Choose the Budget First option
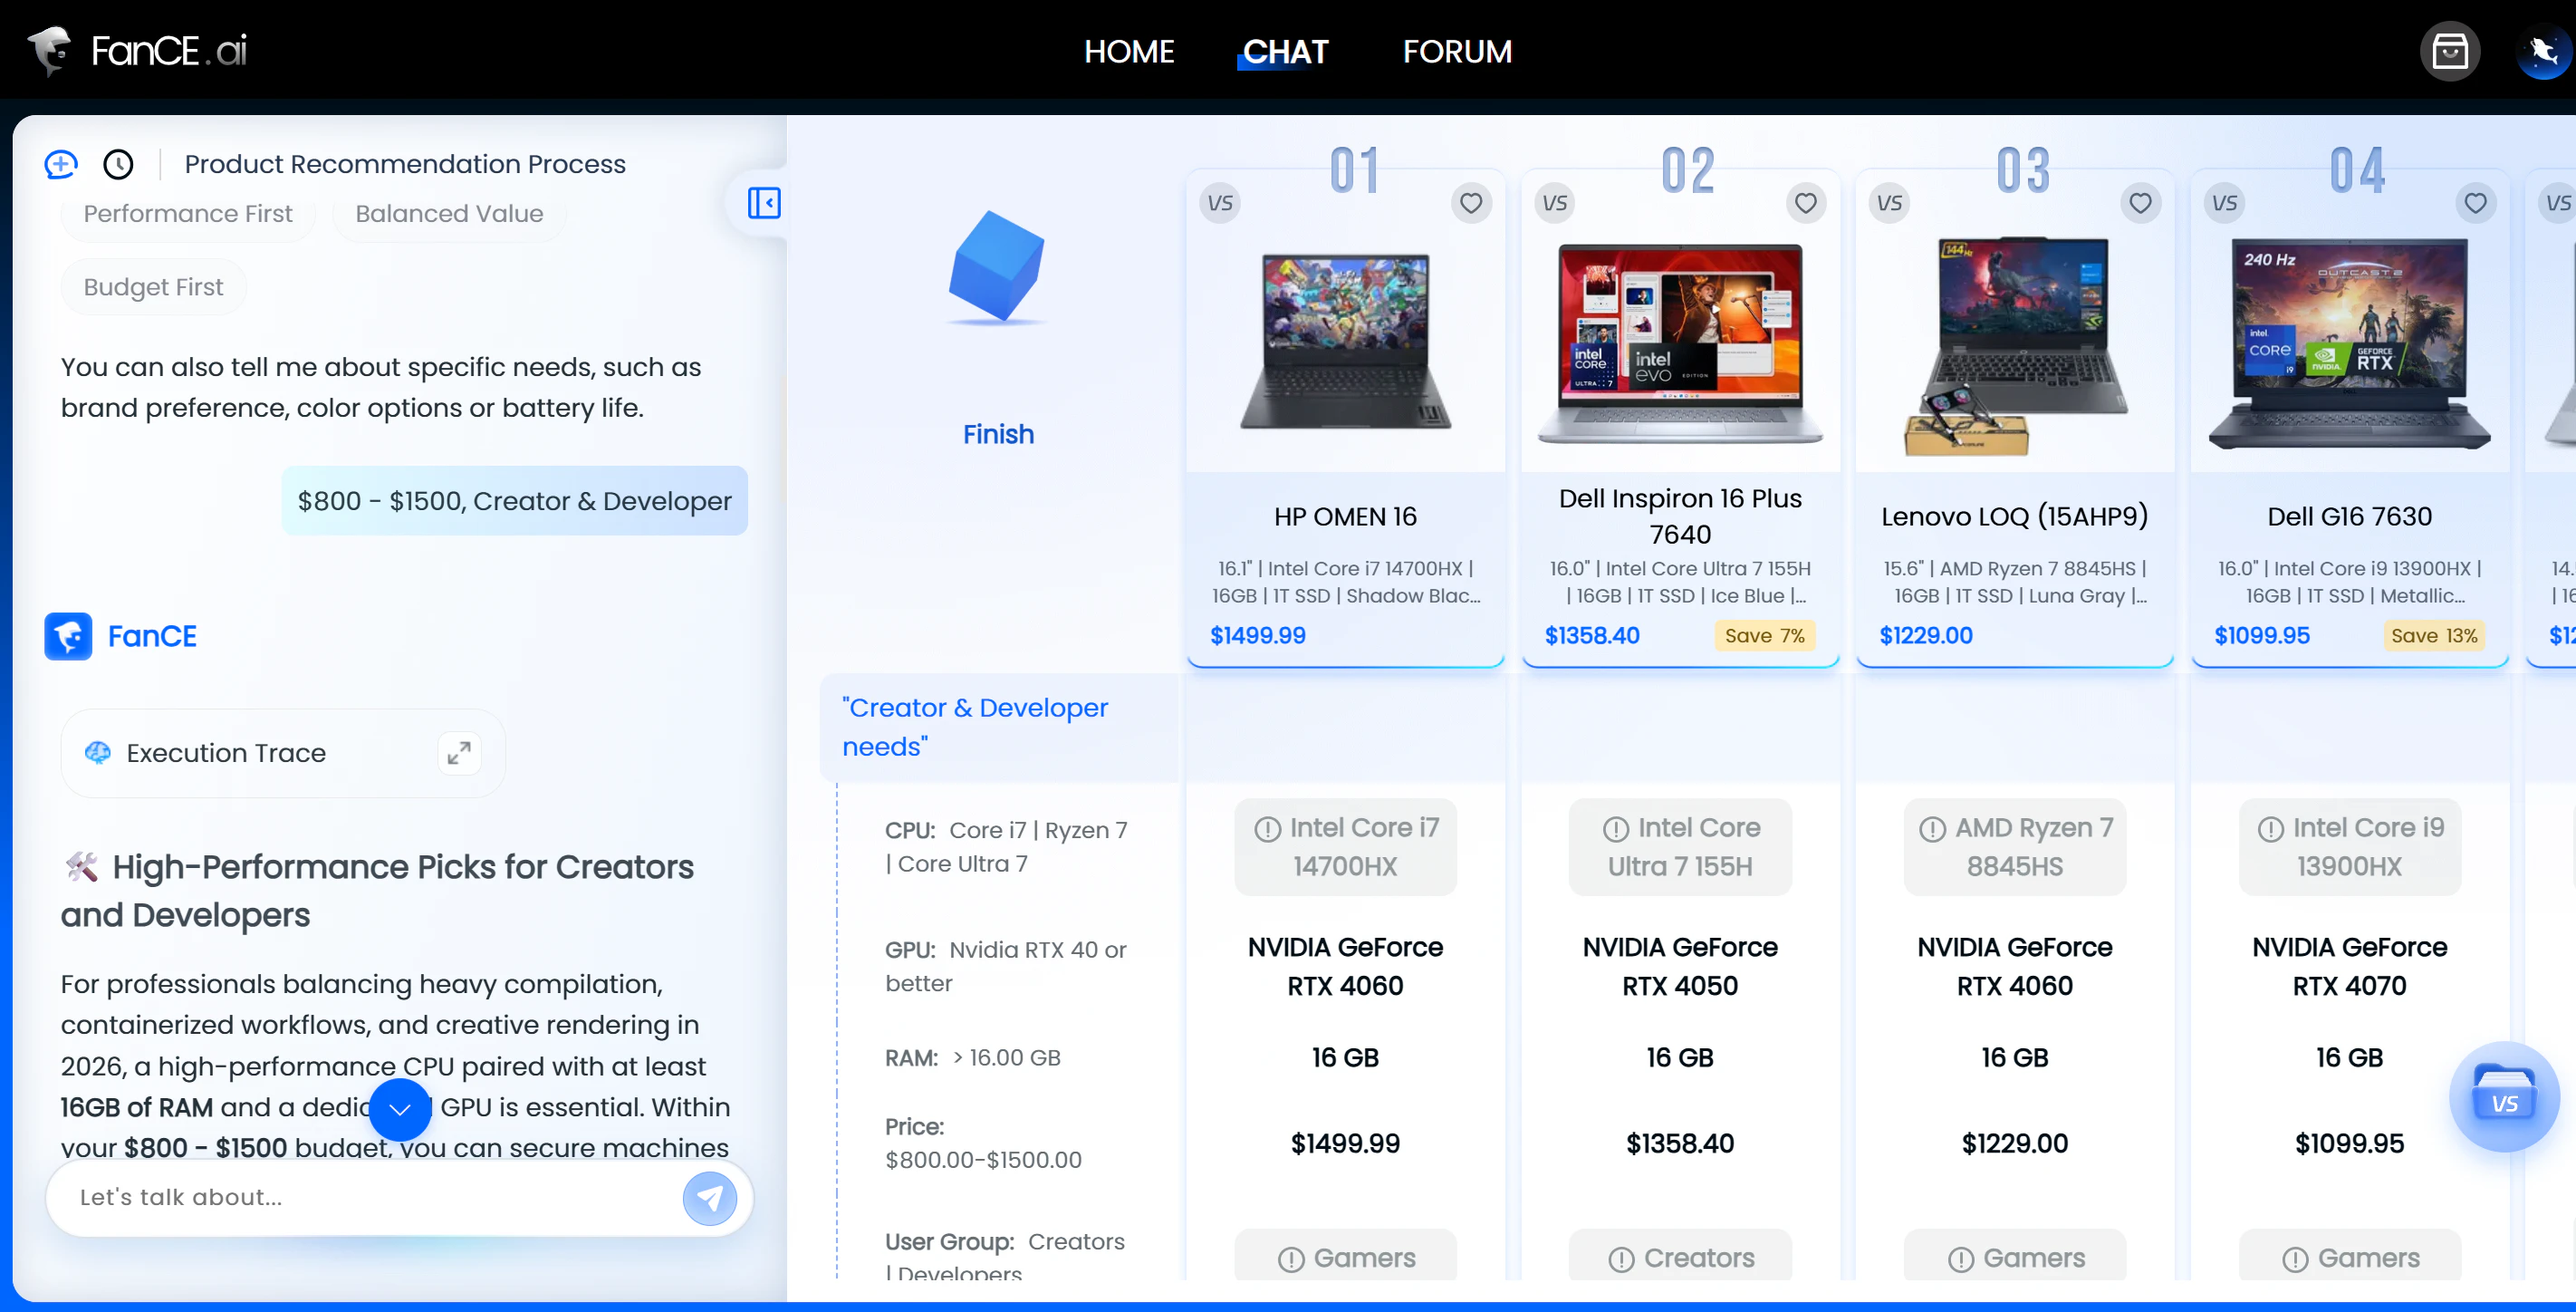 153,287
